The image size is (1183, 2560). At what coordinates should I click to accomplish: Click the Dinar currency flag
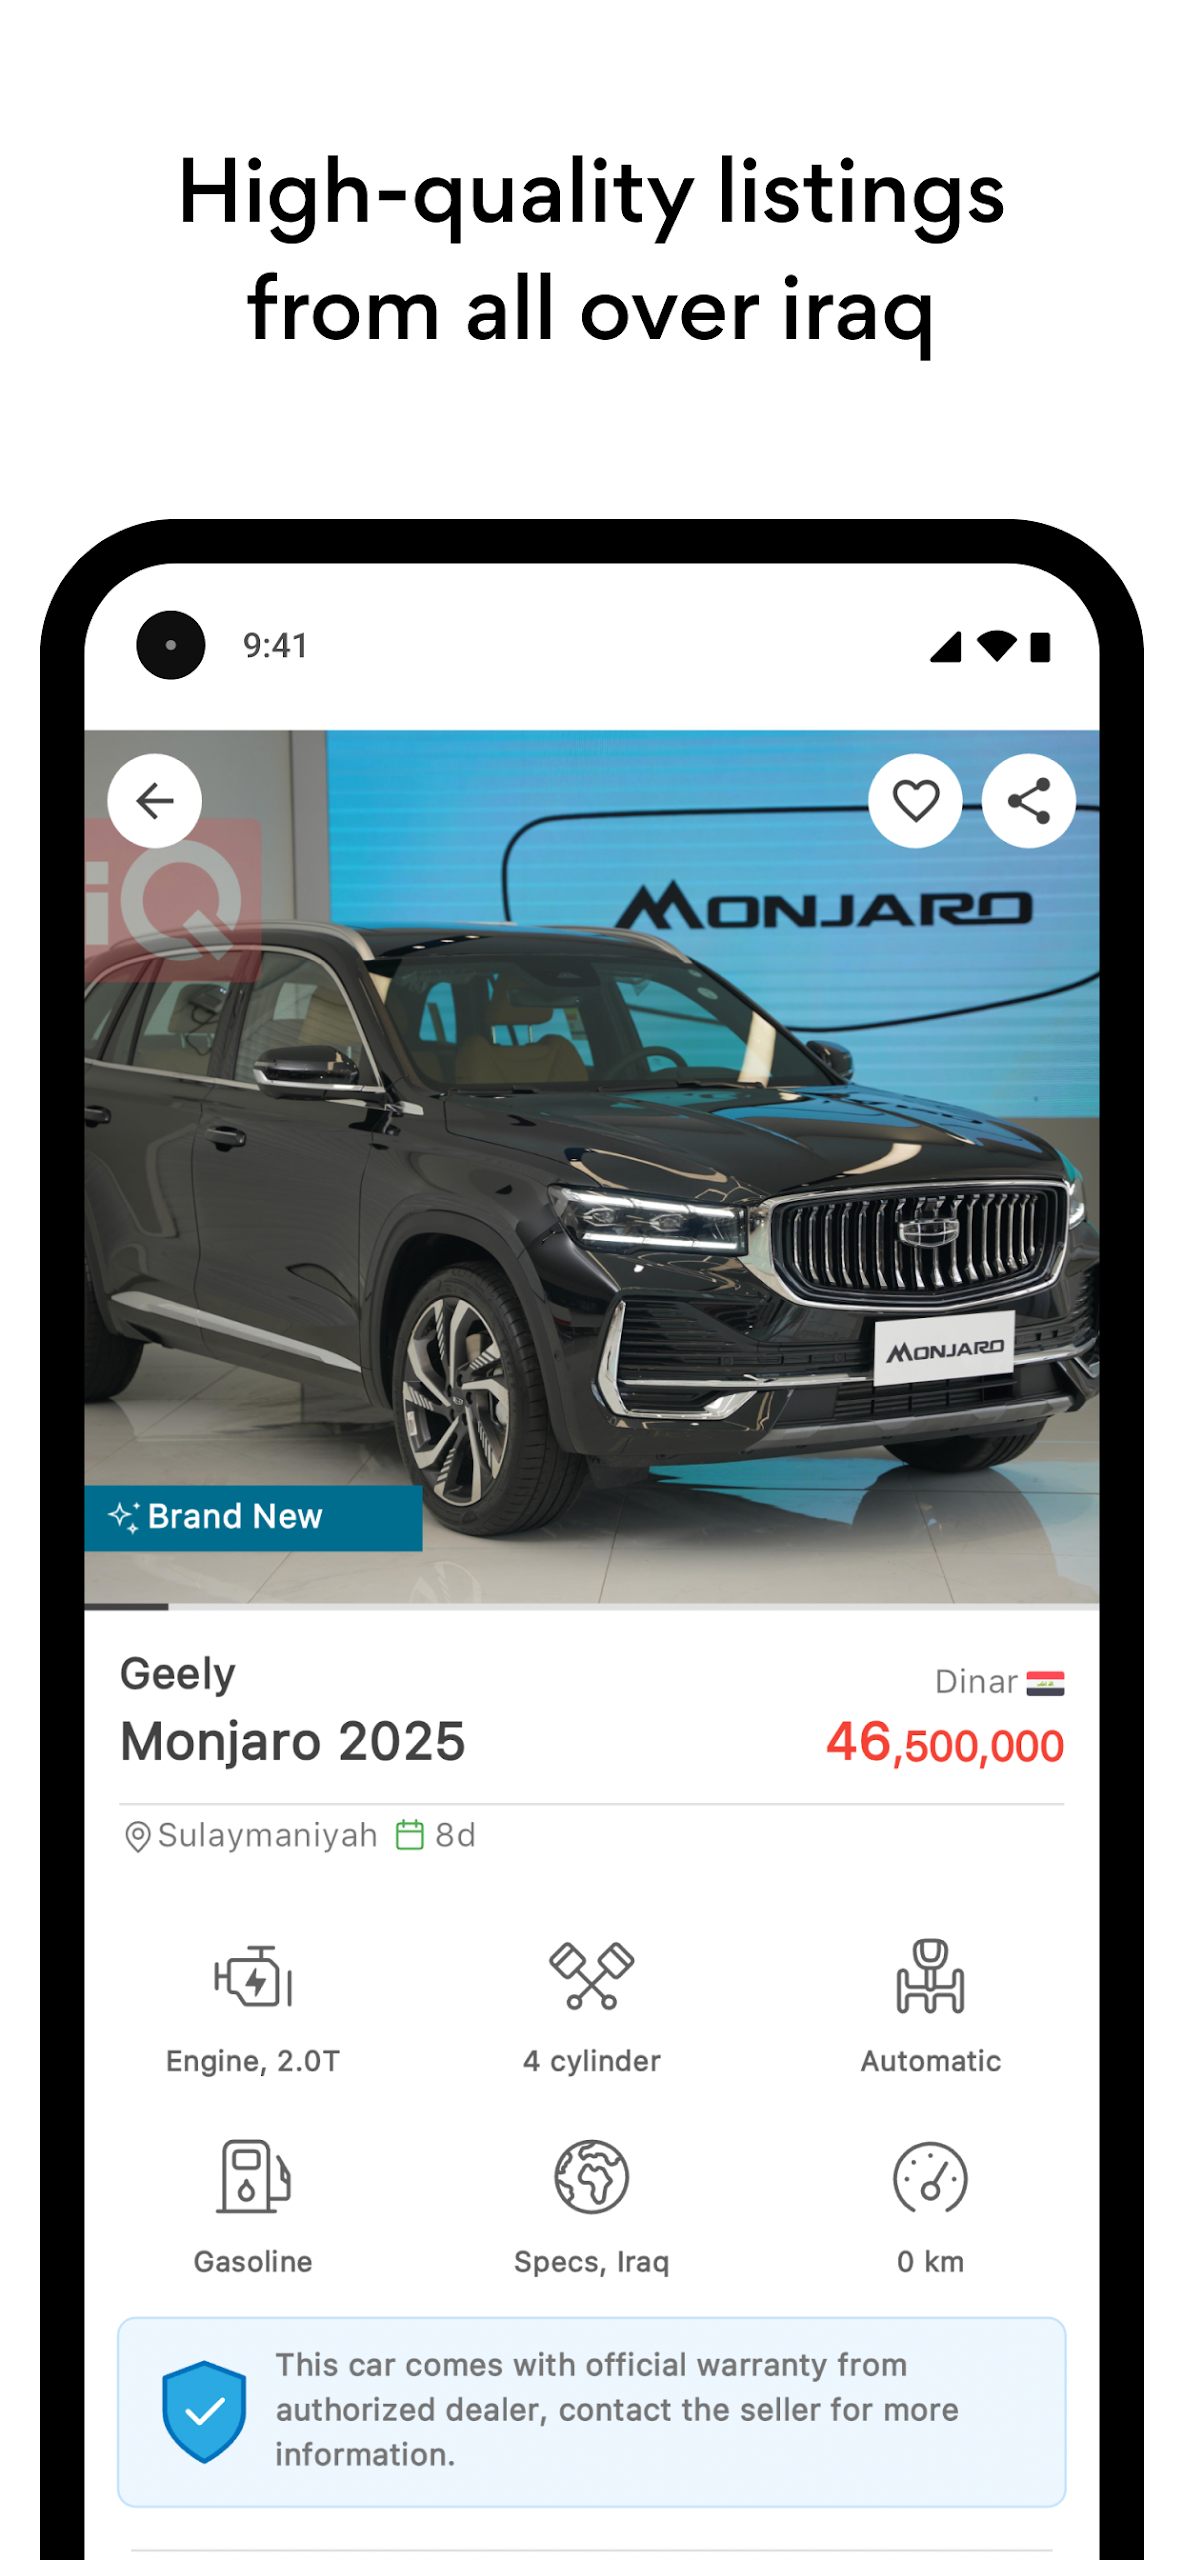[x=1045, y=1683]
